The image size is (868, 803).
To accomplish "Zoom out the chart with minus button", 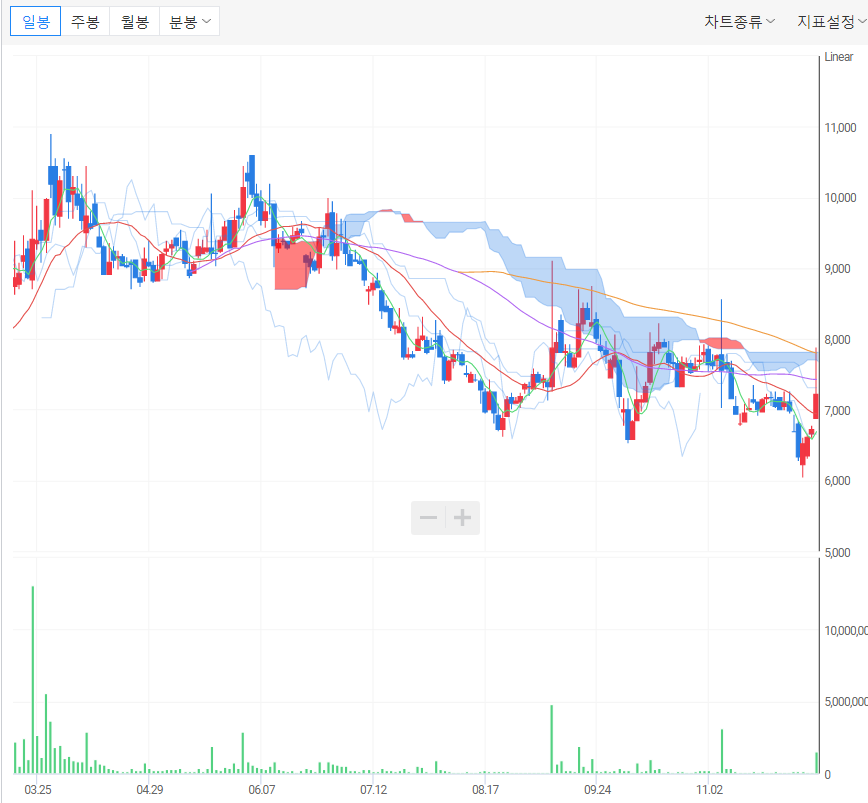I will click(428, 518).
